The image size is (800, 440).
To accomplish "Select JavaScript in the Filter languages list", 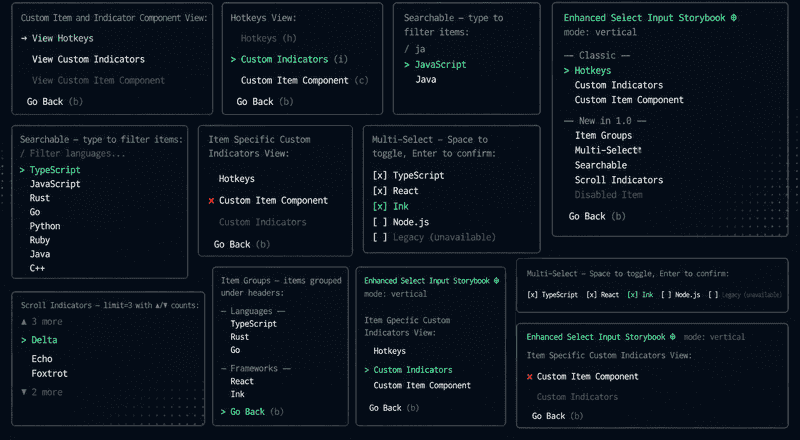I will click(x=55, y=184).
